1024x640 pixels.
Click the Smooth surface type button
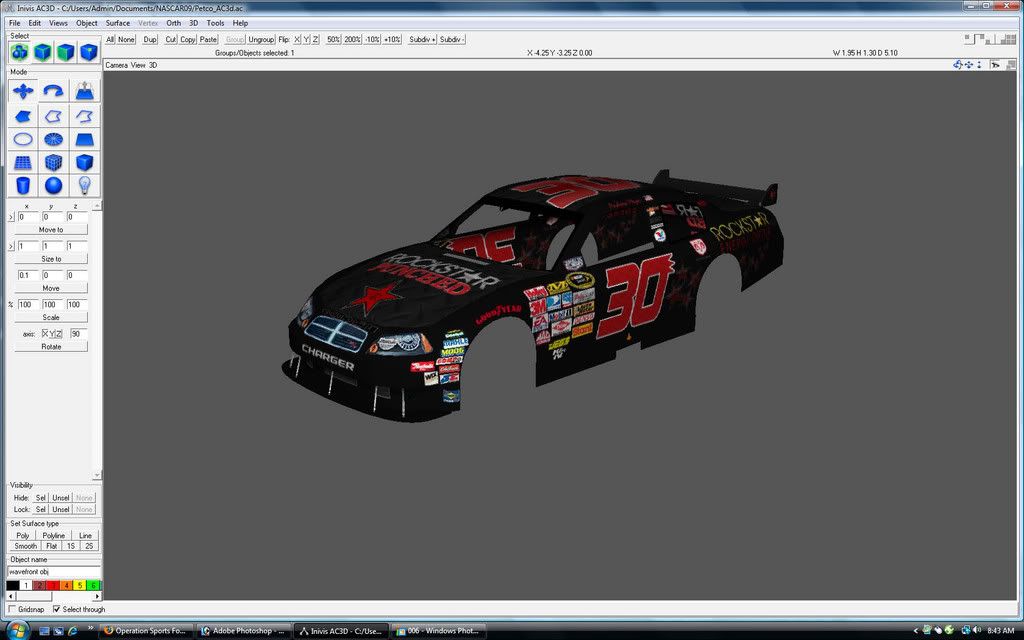coord(25,546)
